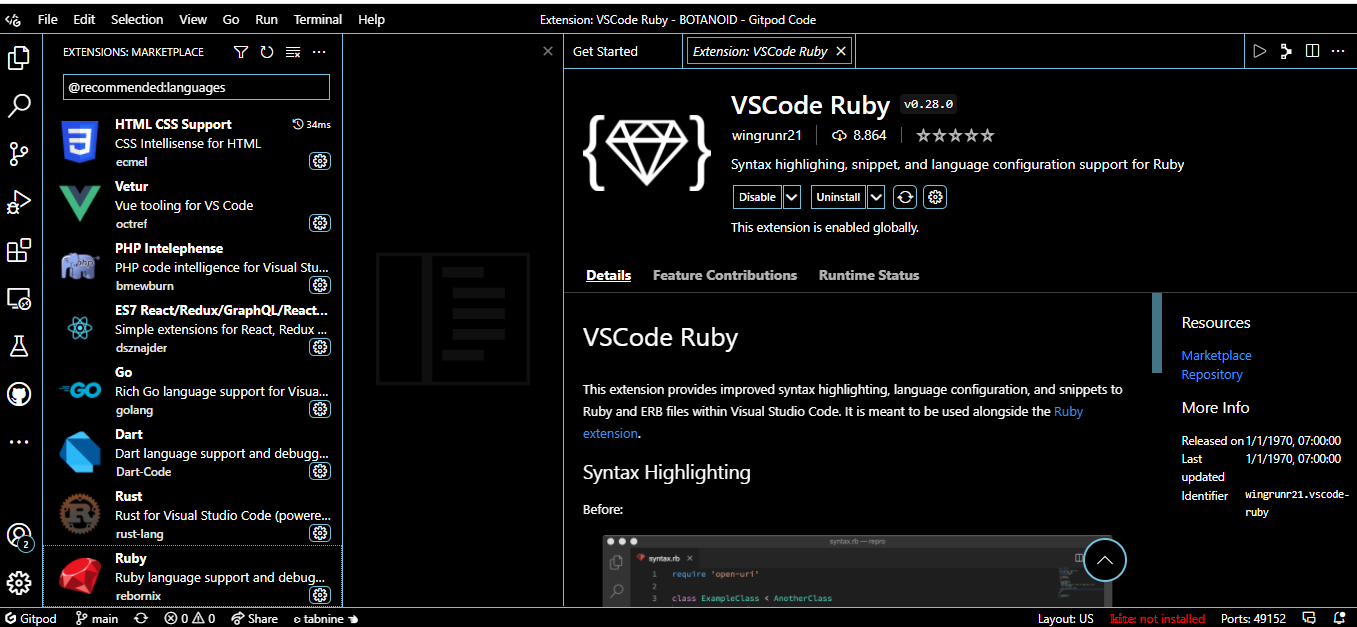The image size is (1357, 627).
Task: Open the Manage gear in activity bar
Action: point(19,583)
